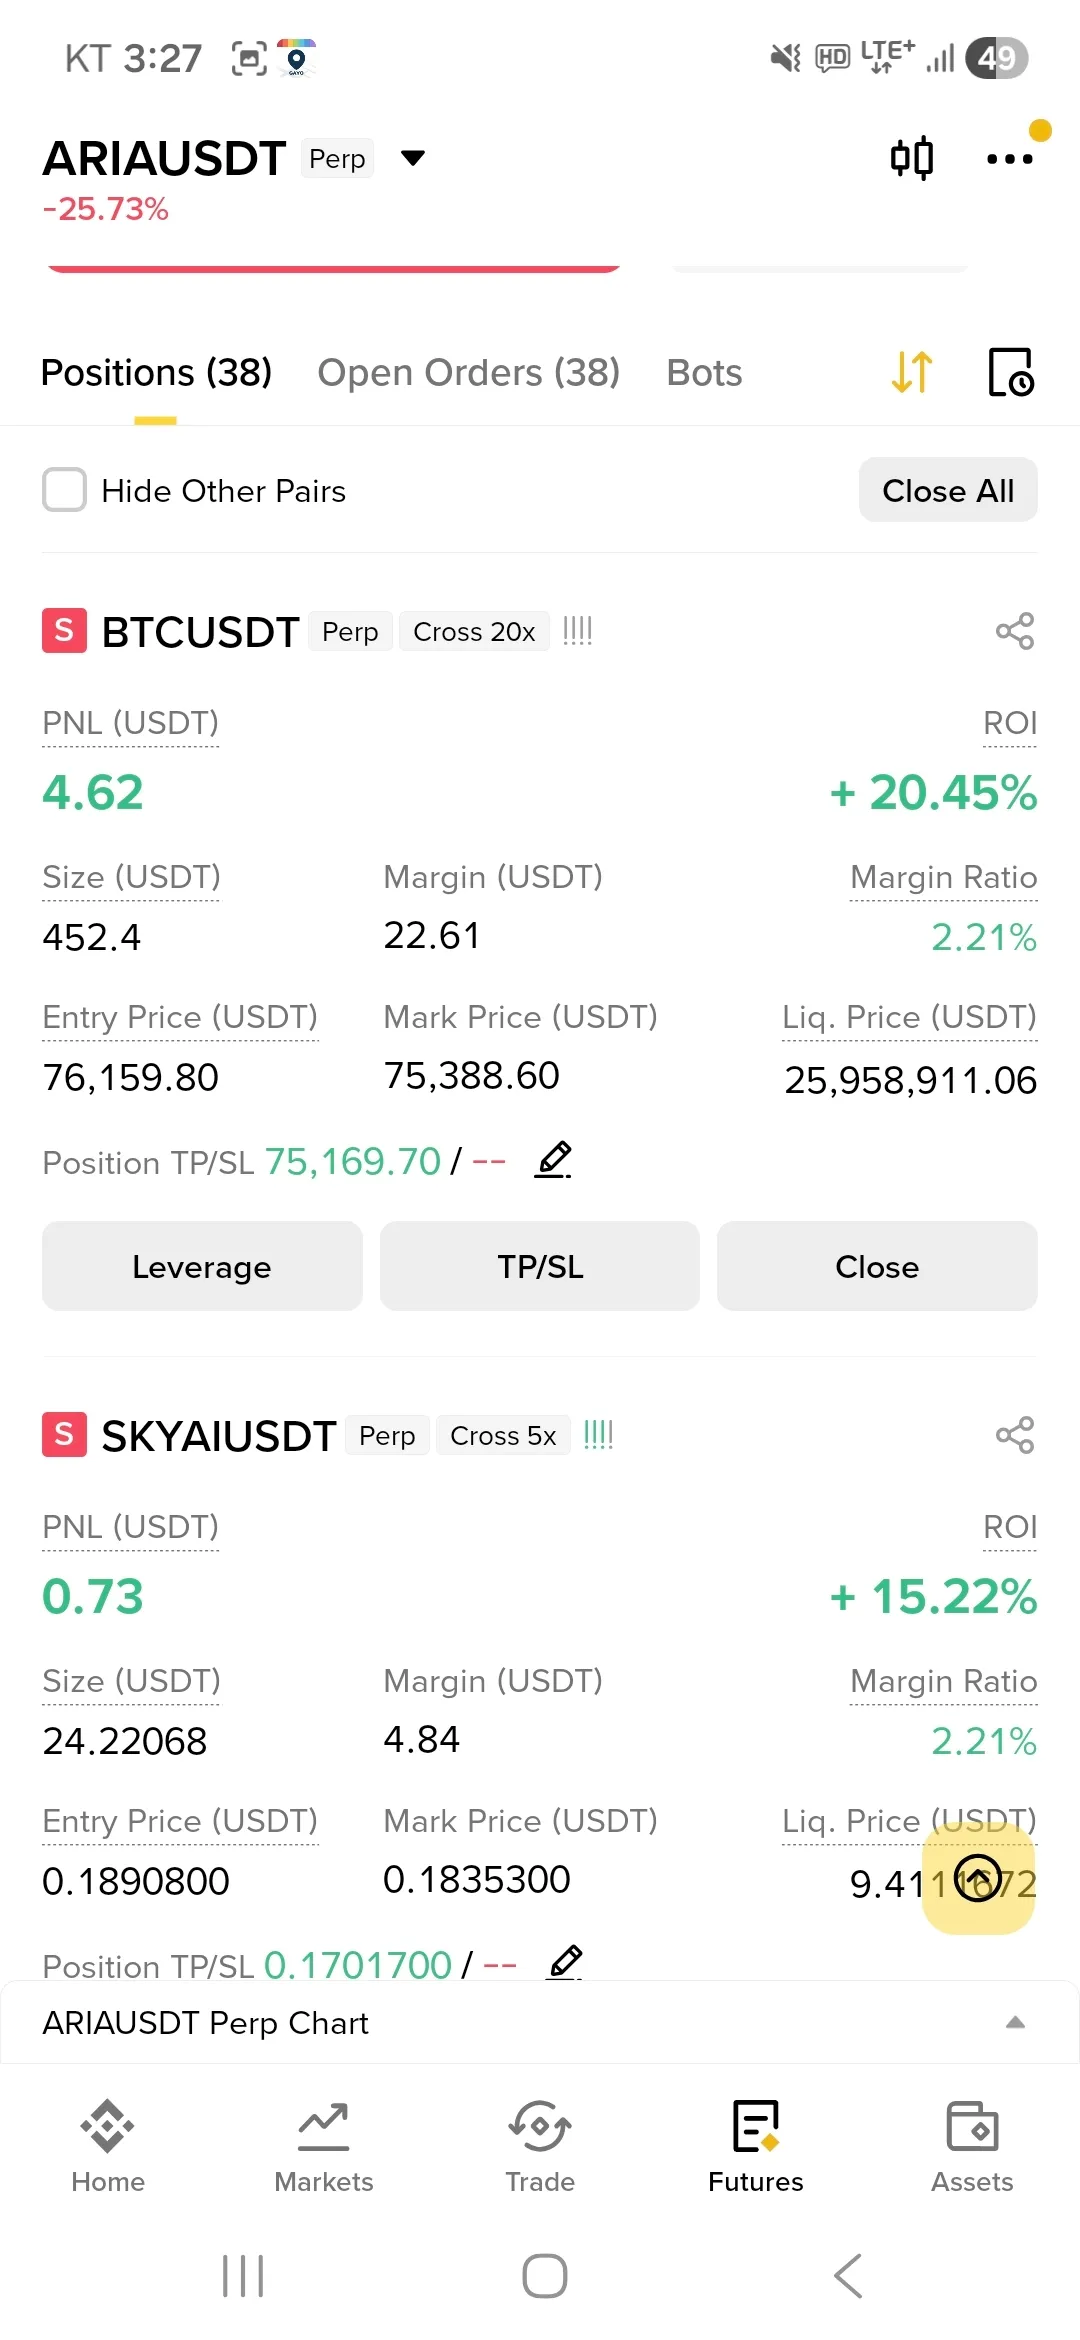Viewport: 1080px width, 2340px height.
Task: Open the ARIAUSDT pair dropdown arrow
Action: pyautogui.click(x=413, y=158)
